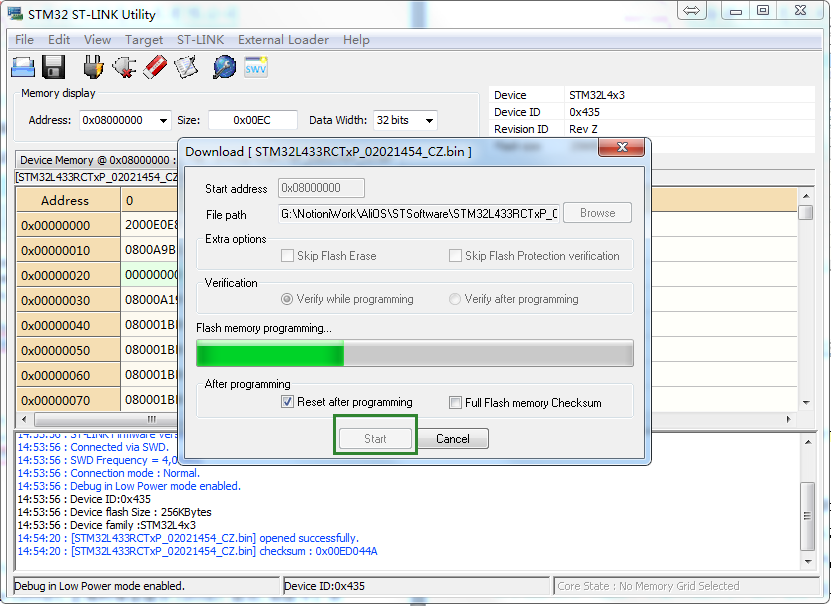Click the Cancel button
The height and width of the screenshot is (606, 831).
point(453,439)
